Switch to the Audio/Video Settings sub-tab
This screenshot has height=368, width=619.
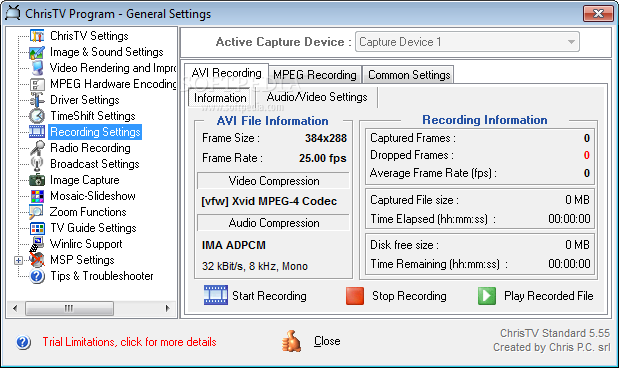coord(317,97)
